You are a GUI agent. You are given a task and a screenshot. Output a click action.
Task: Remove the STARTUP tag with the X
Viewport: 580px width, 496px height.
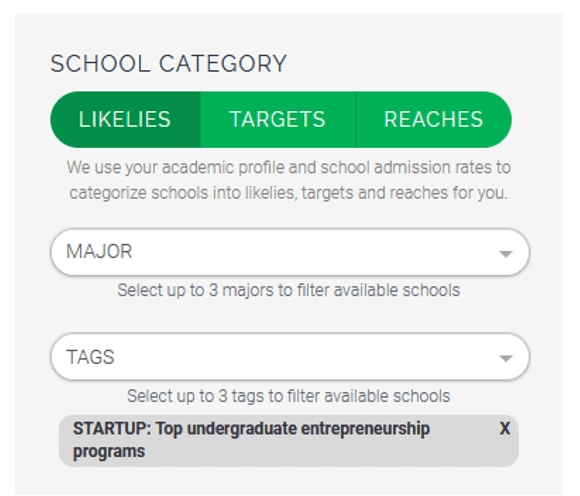click(x=505, y=429)
